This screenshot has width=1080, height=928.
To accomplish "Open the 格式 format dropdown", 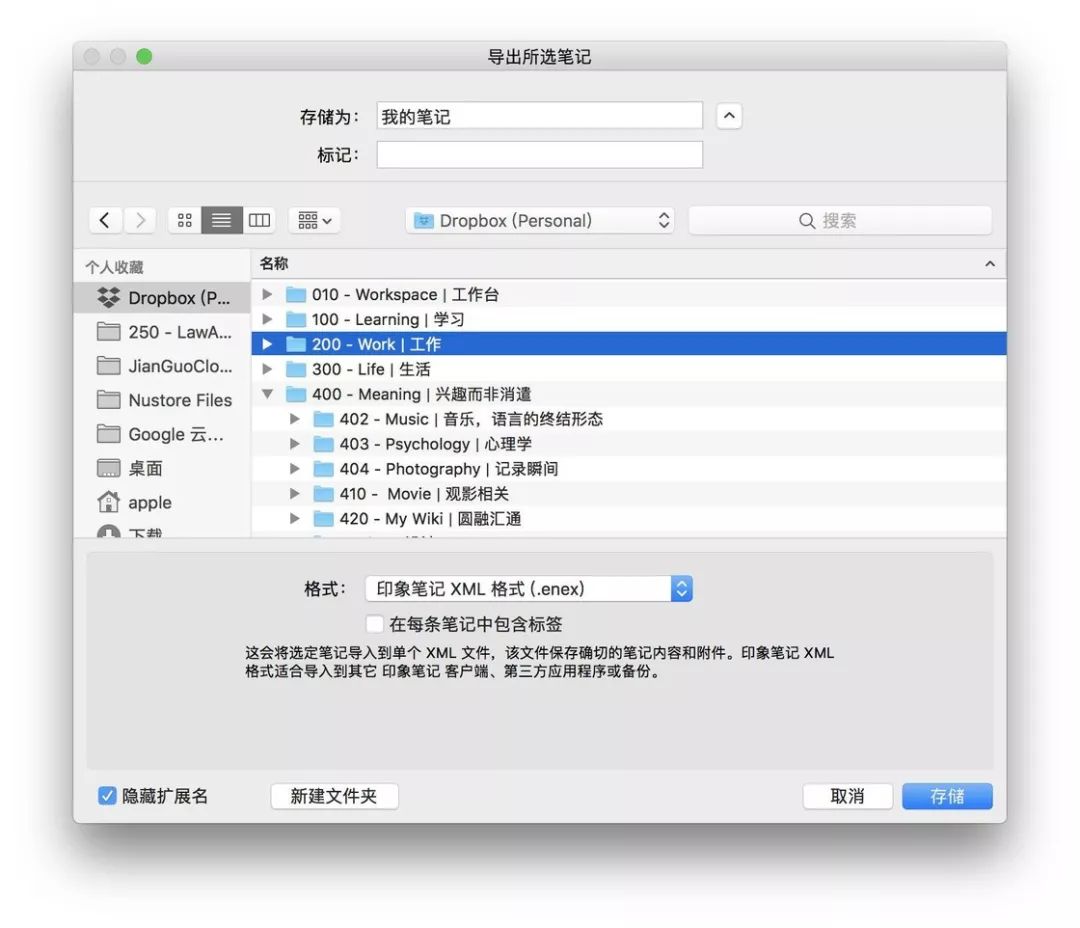I will click(528, 588).
